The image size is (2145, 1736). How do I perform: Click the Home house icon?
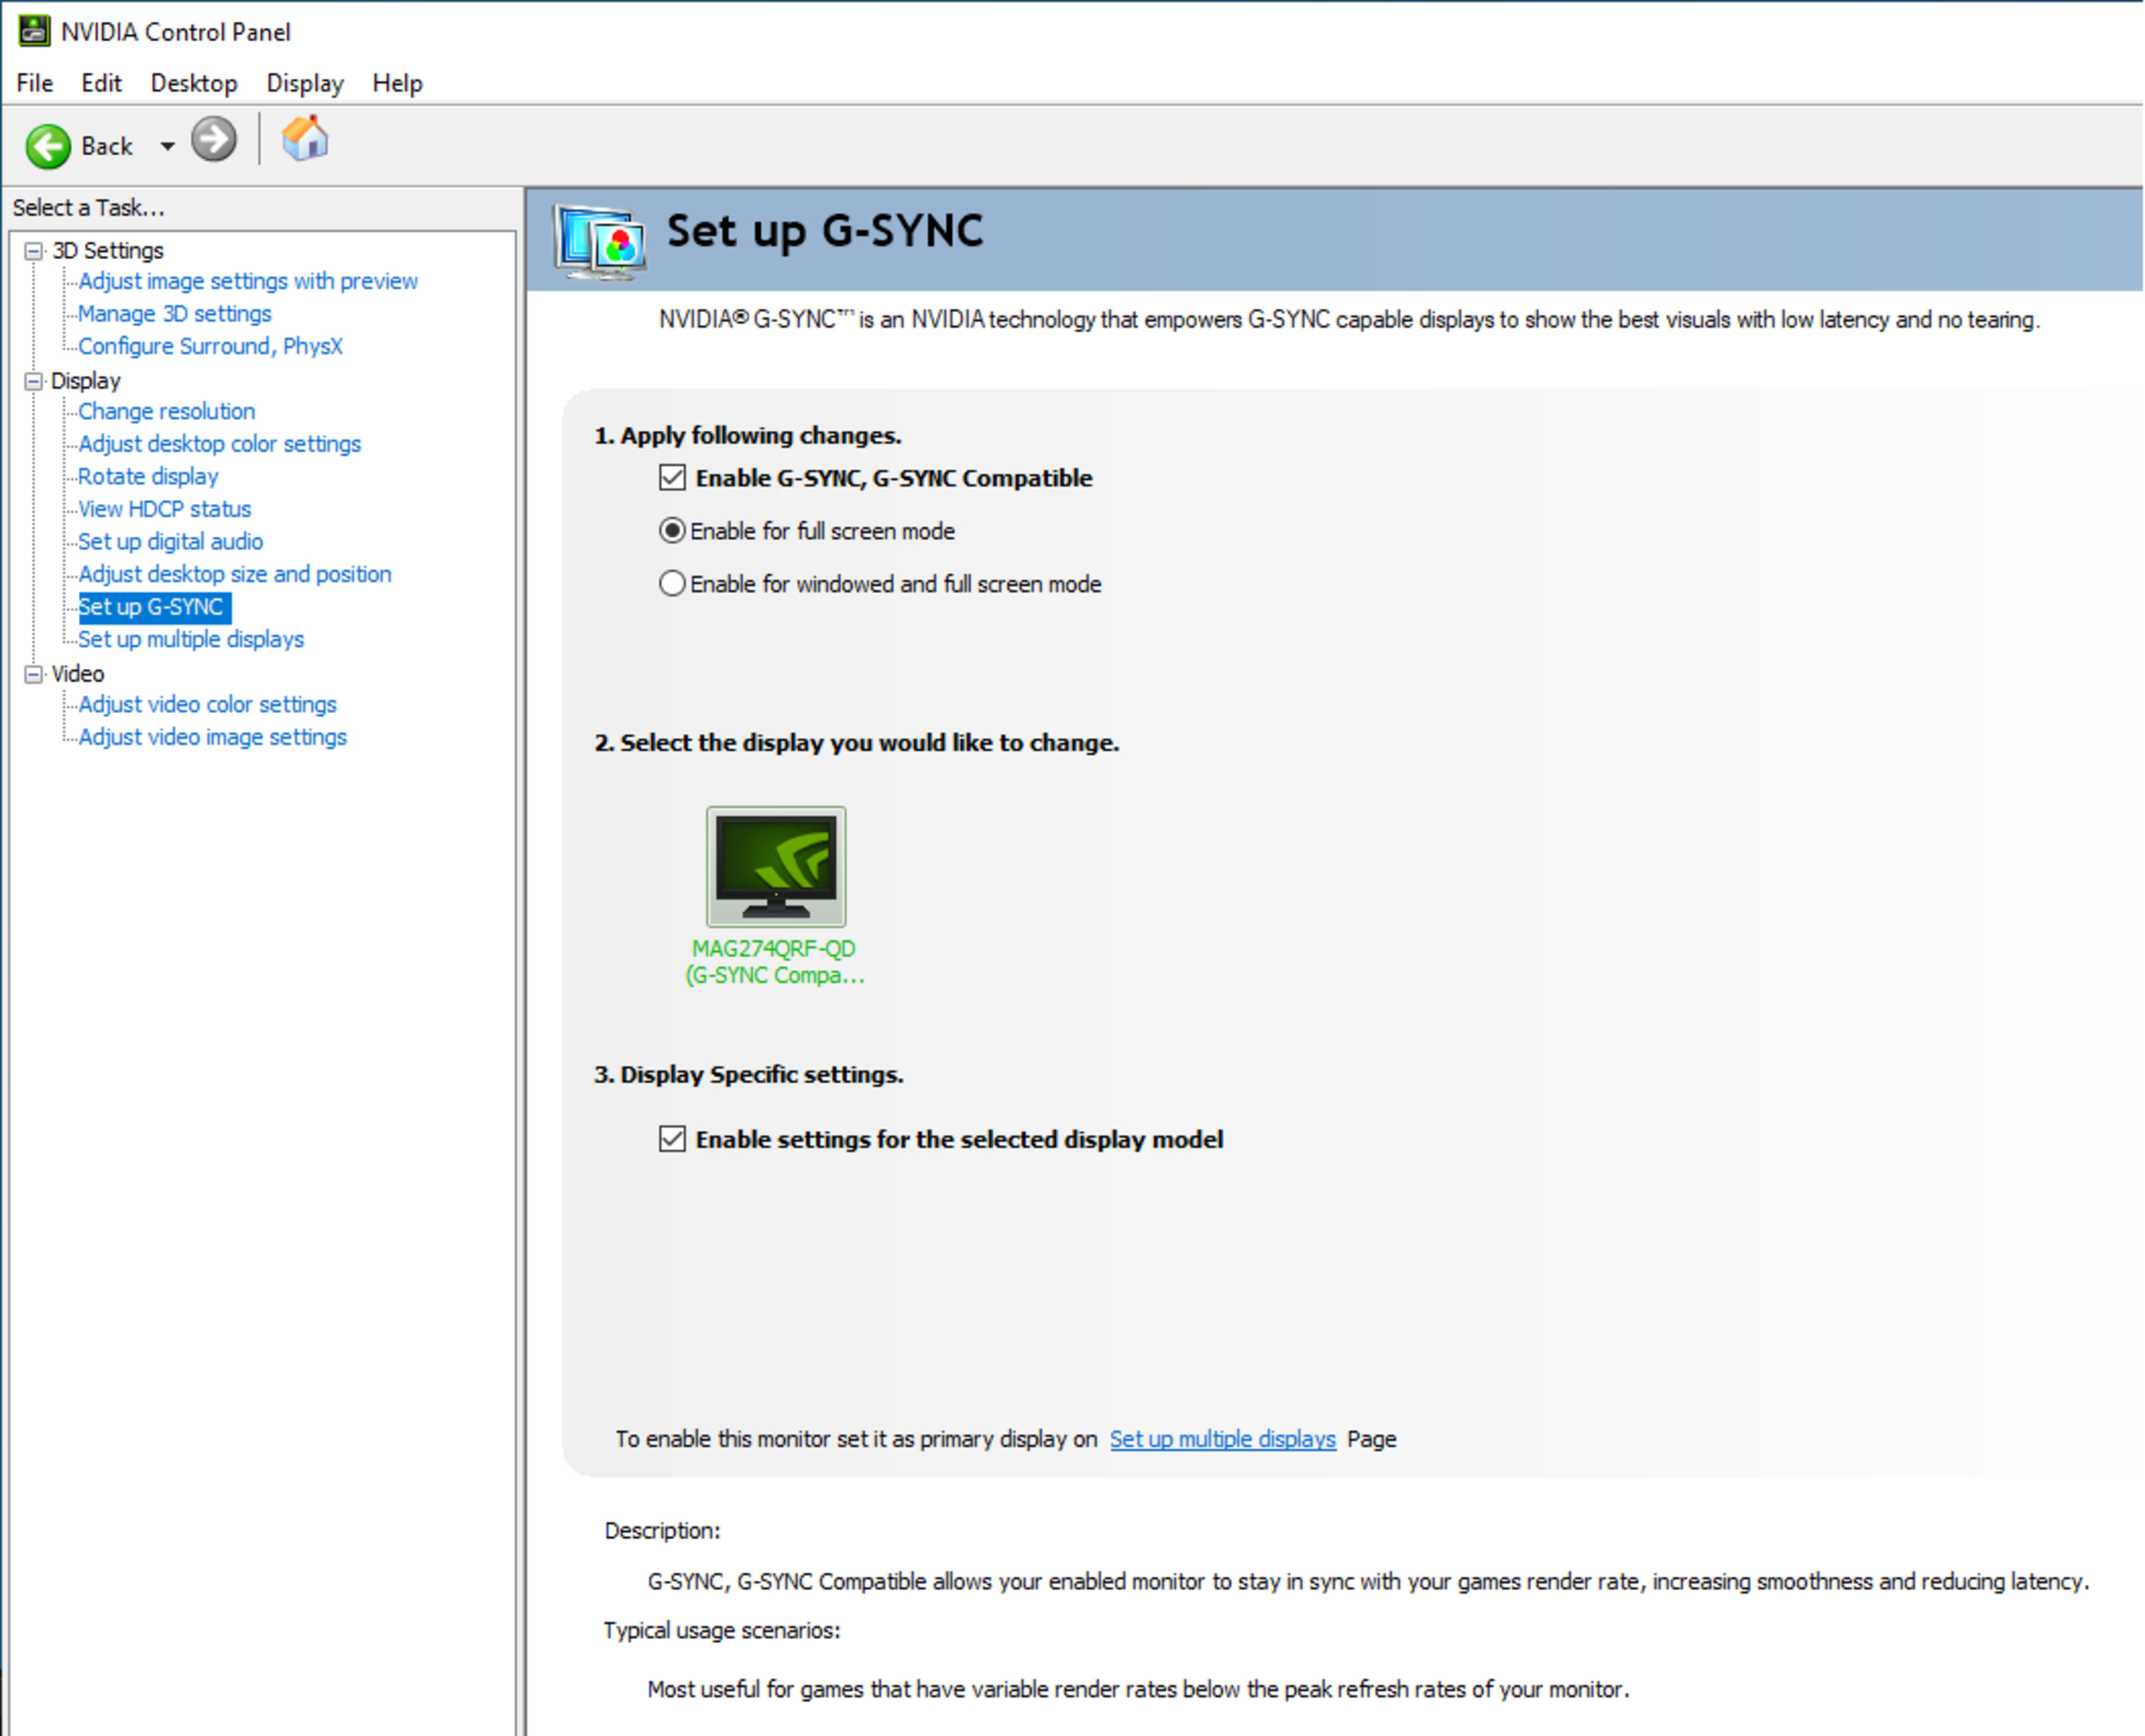305,139
